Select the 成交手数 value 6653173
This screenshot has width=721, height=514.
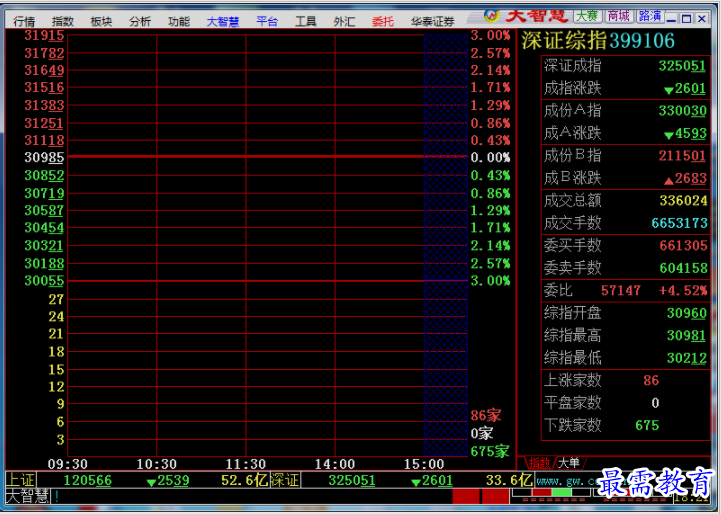679,223
